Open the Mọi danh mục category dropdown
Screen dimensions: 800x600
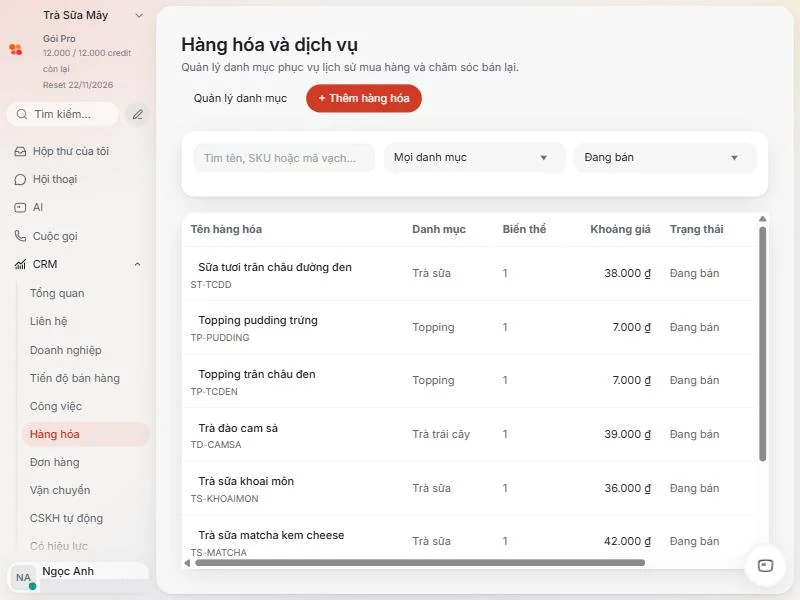coord(474,158)
